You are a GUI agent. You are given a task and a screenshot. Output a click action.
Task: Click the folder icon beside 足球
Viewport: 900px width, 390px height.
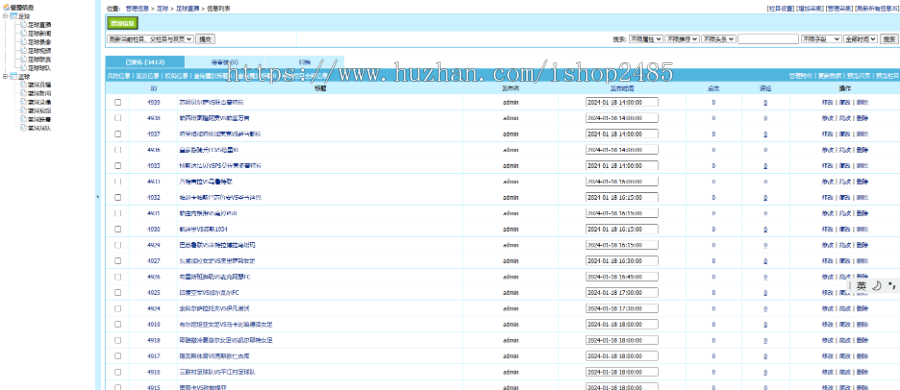click(x=14, y=16)
